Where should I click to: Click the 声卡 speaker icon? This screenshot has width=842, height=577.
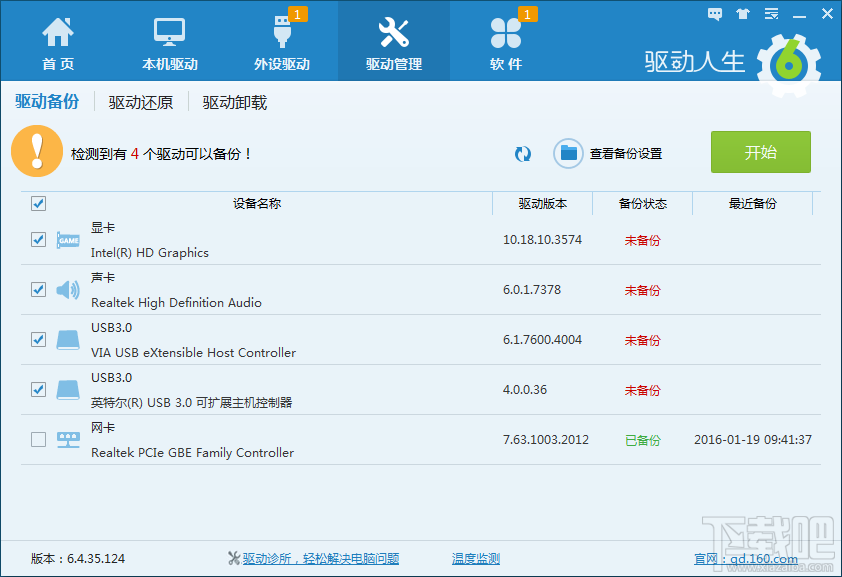tap(68, 290)
